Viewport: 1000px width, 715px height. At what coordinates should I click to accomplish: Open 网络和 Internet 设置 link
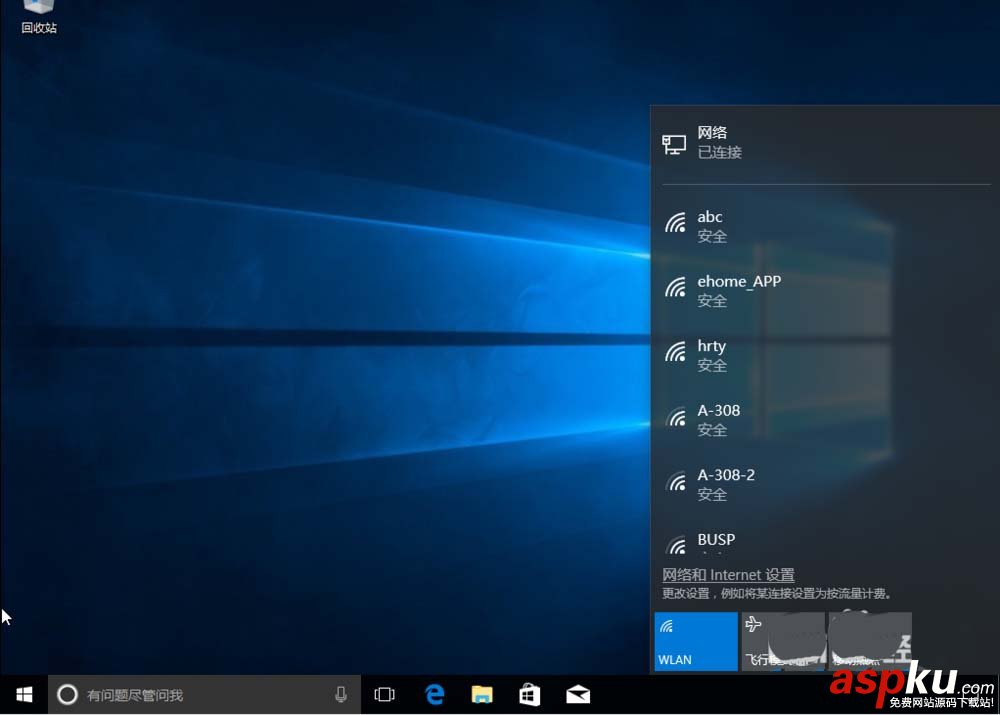(x=728, y=574)
